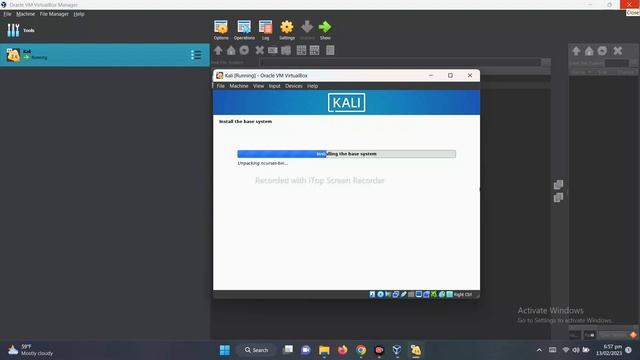The image size is (640, 360).
Task: Open Settings gear in VirtualBox Manager
Action: 287,30
